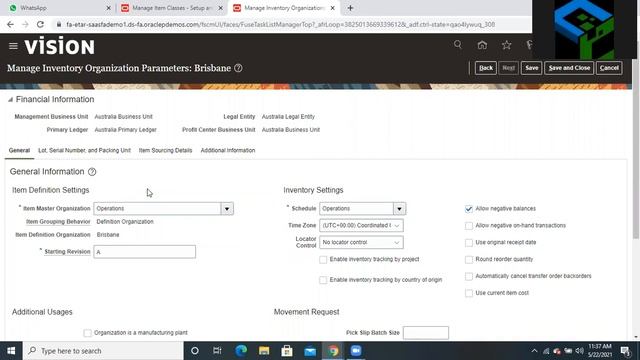The height and width of the screenshot is (360, 640).
Task: Click the browser forward arrow
Action: click(25, 24)
